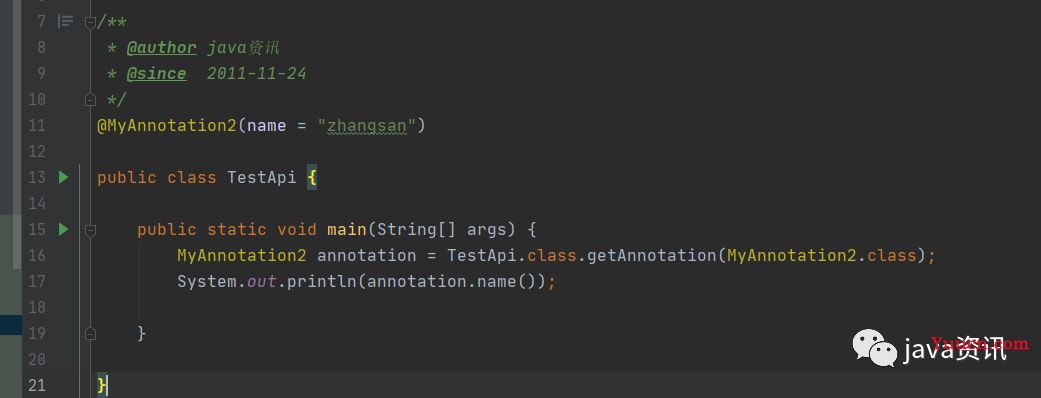
Task: Click the @since Javadoc tag
Action: pos(157,74)
